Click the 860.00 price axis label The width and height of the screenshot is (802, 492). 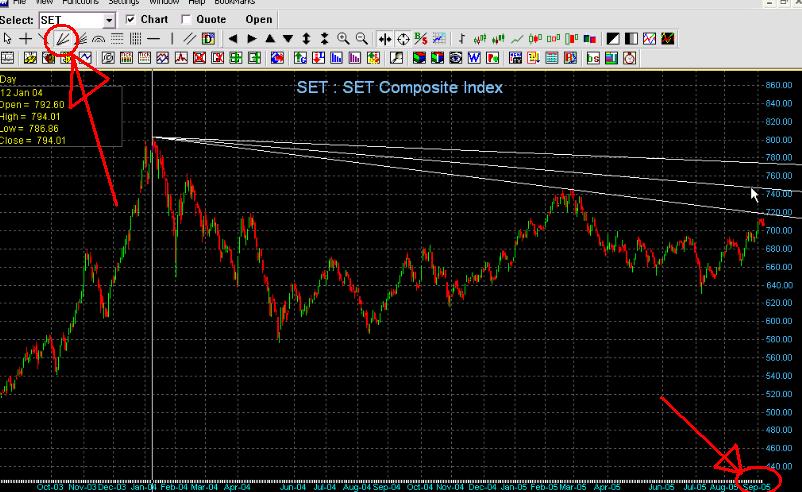[x=778, y=85]
